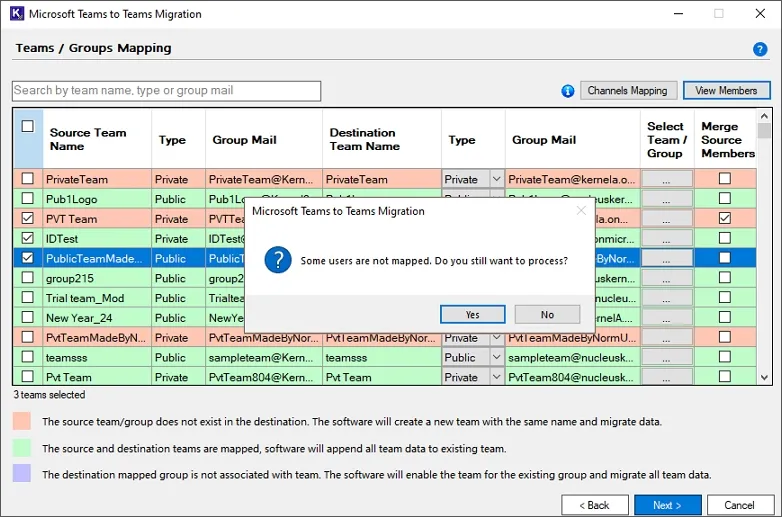Check the Pvt Team row checkbox
782x517 pixels.
pos(28,376)
